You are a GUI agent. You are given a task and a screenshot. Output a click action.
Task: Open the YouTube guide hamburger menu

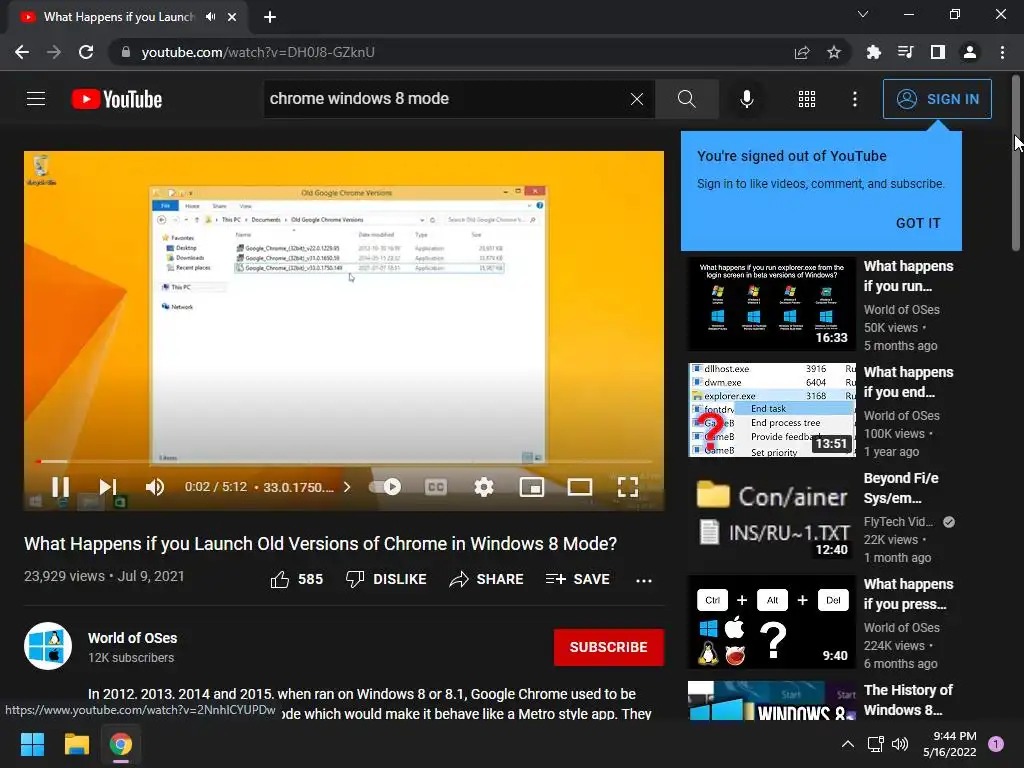coord(36,99)
